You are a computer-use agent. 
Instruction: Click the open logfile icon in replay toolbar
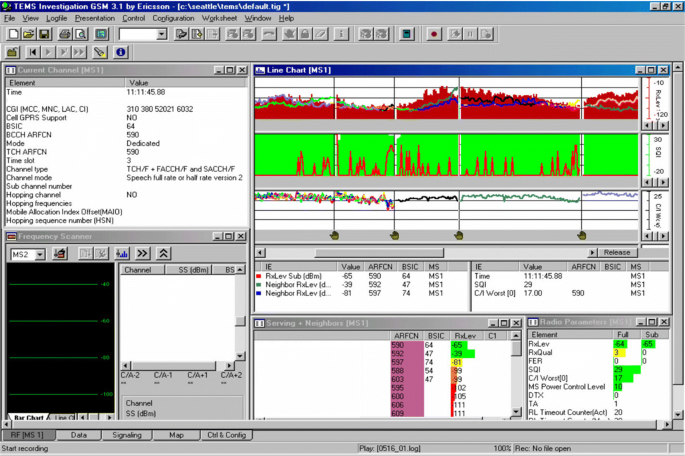click(x=12, y=52)
